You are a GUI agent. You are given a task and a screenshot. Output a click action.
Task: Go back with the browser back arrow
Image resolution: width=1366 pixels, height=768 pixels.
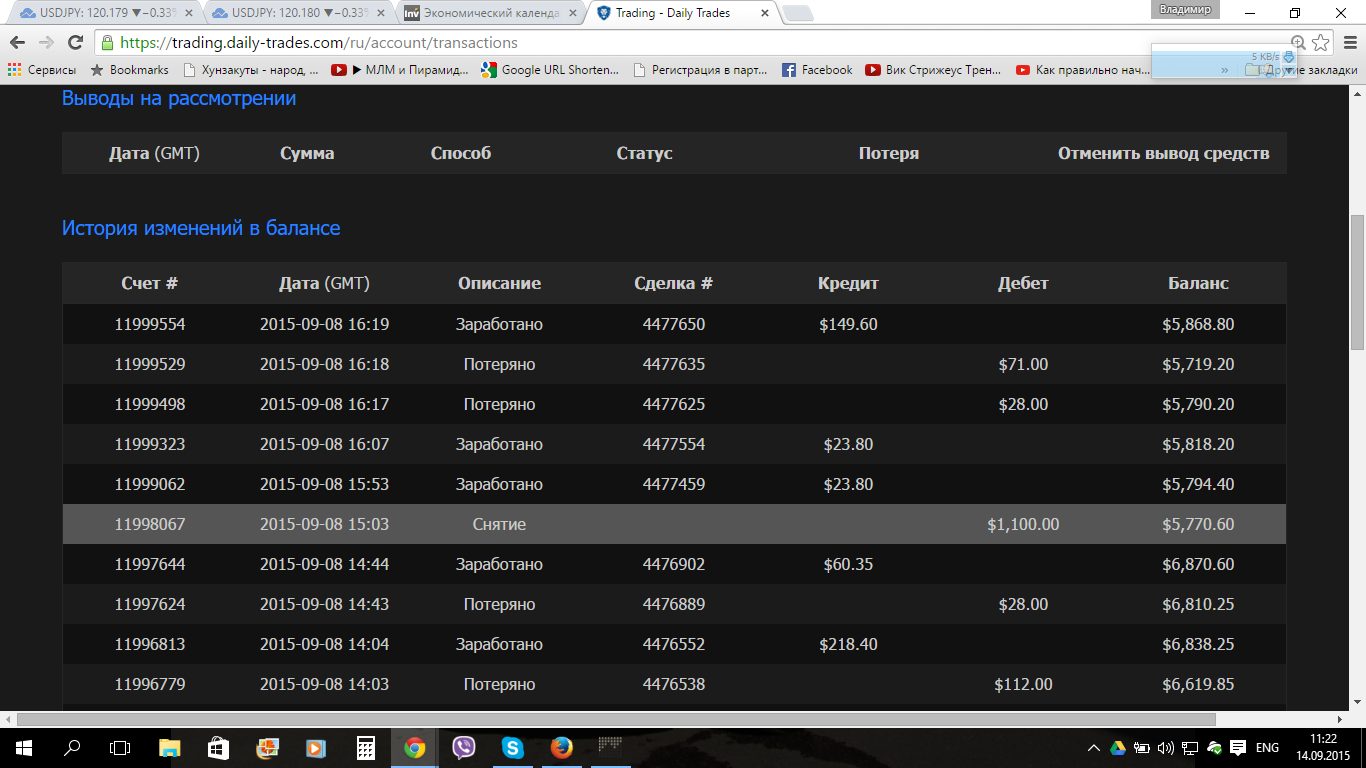coord(17,43)
